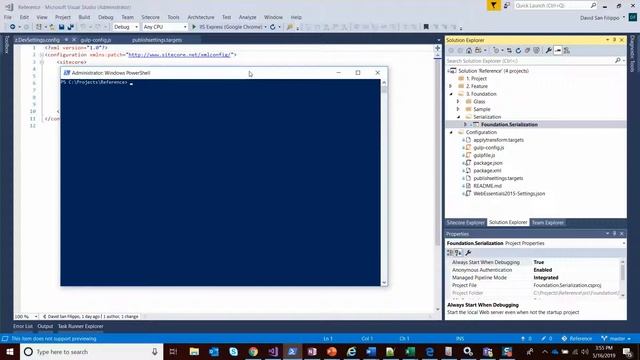Click Categorized view icon in Properties panel

[x=450, y=253]
